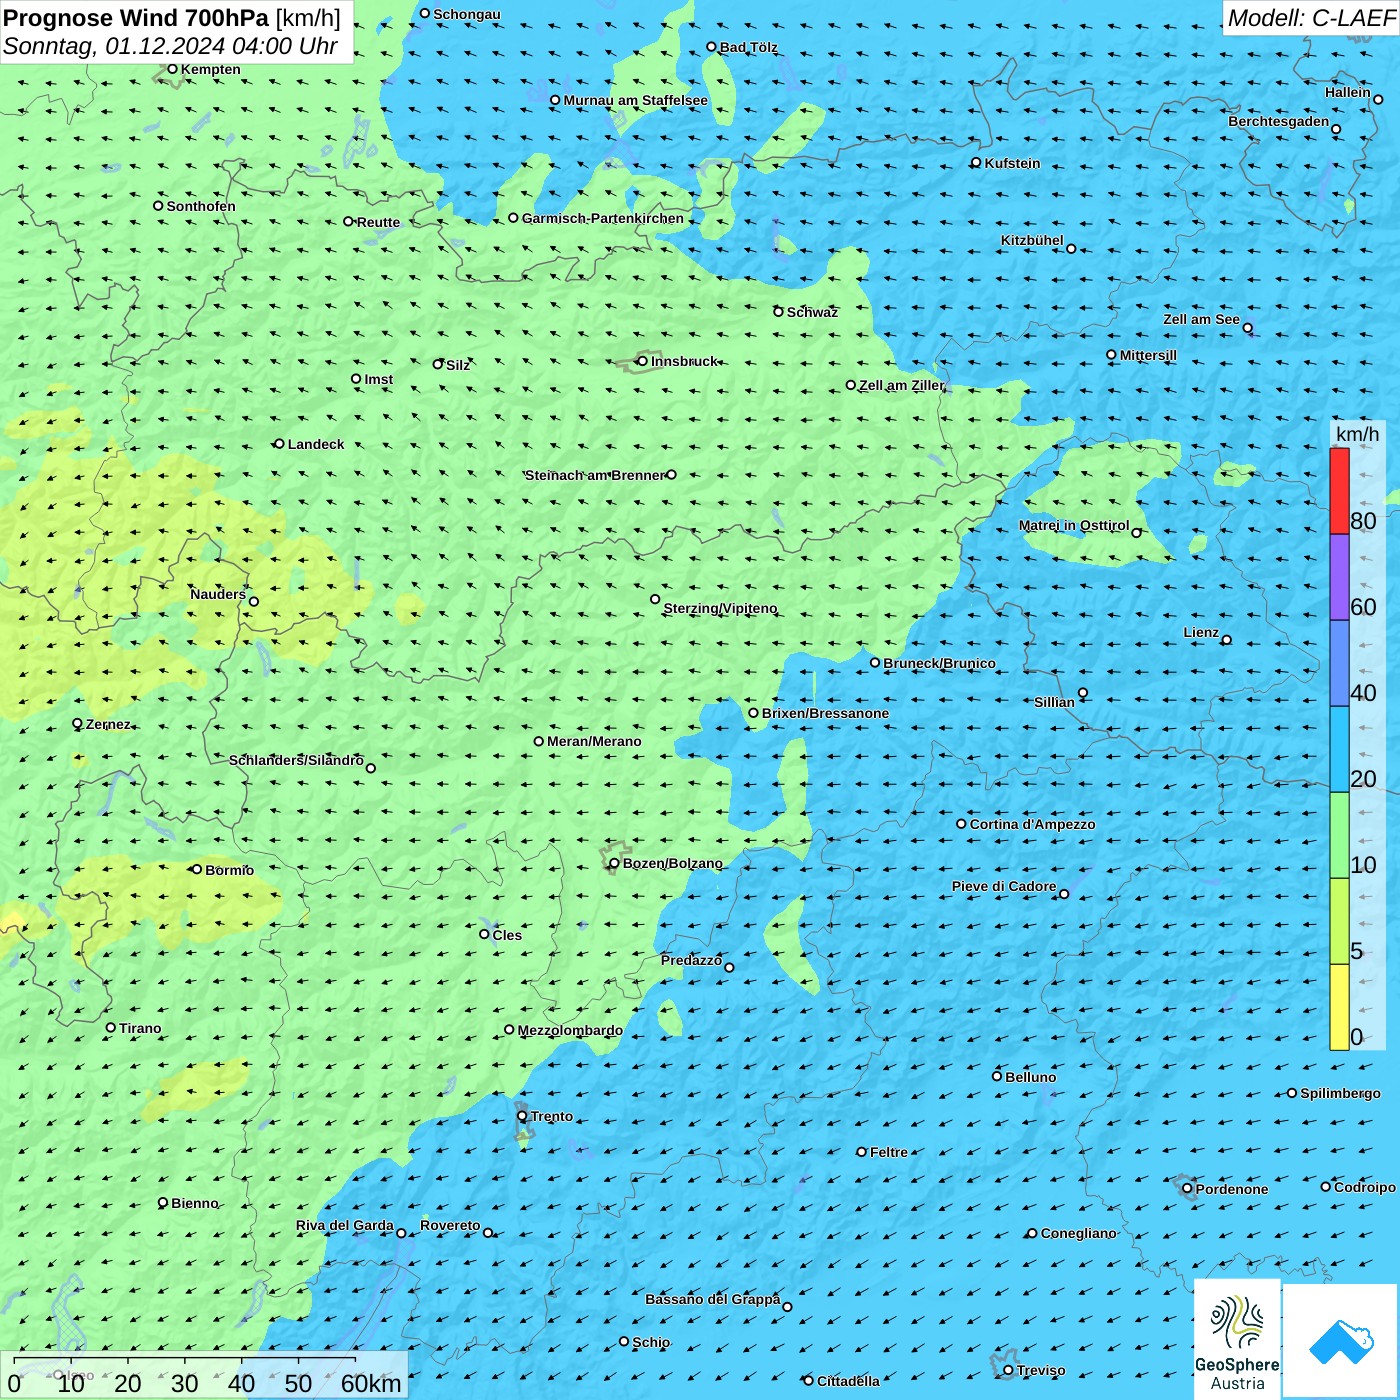This screenshot has height=1400, width=1400.
Task: Click the Kufstein location dot
Action: tap(976, 162)
